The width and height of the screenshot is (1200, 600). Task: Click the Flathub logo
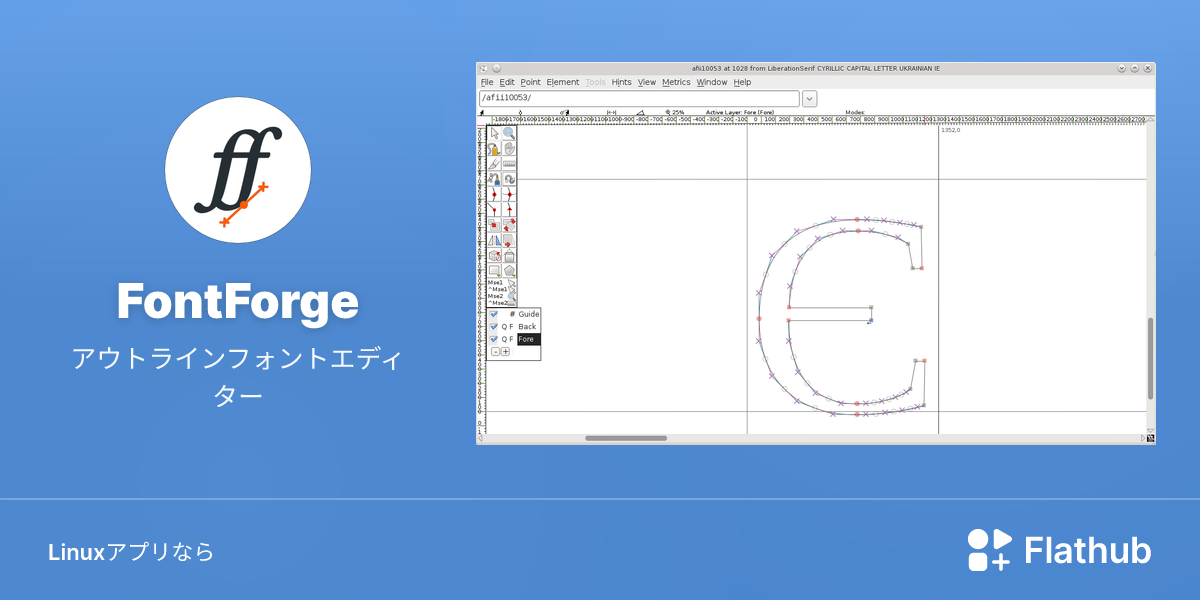(x=1059, y=550)
